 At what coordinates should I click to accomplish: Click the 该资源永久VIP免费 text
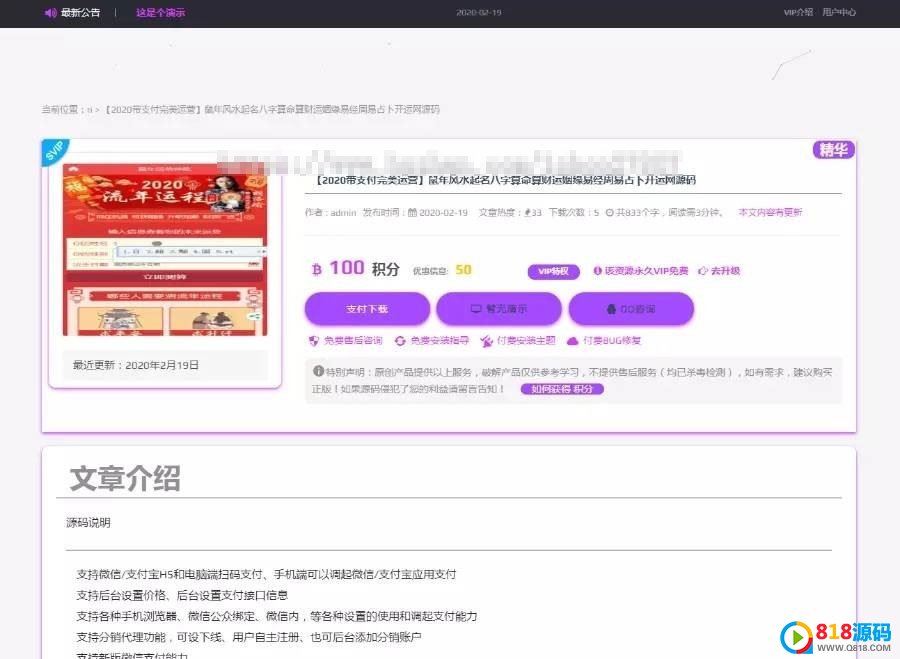pyautogui.click(x=646, y=270)
